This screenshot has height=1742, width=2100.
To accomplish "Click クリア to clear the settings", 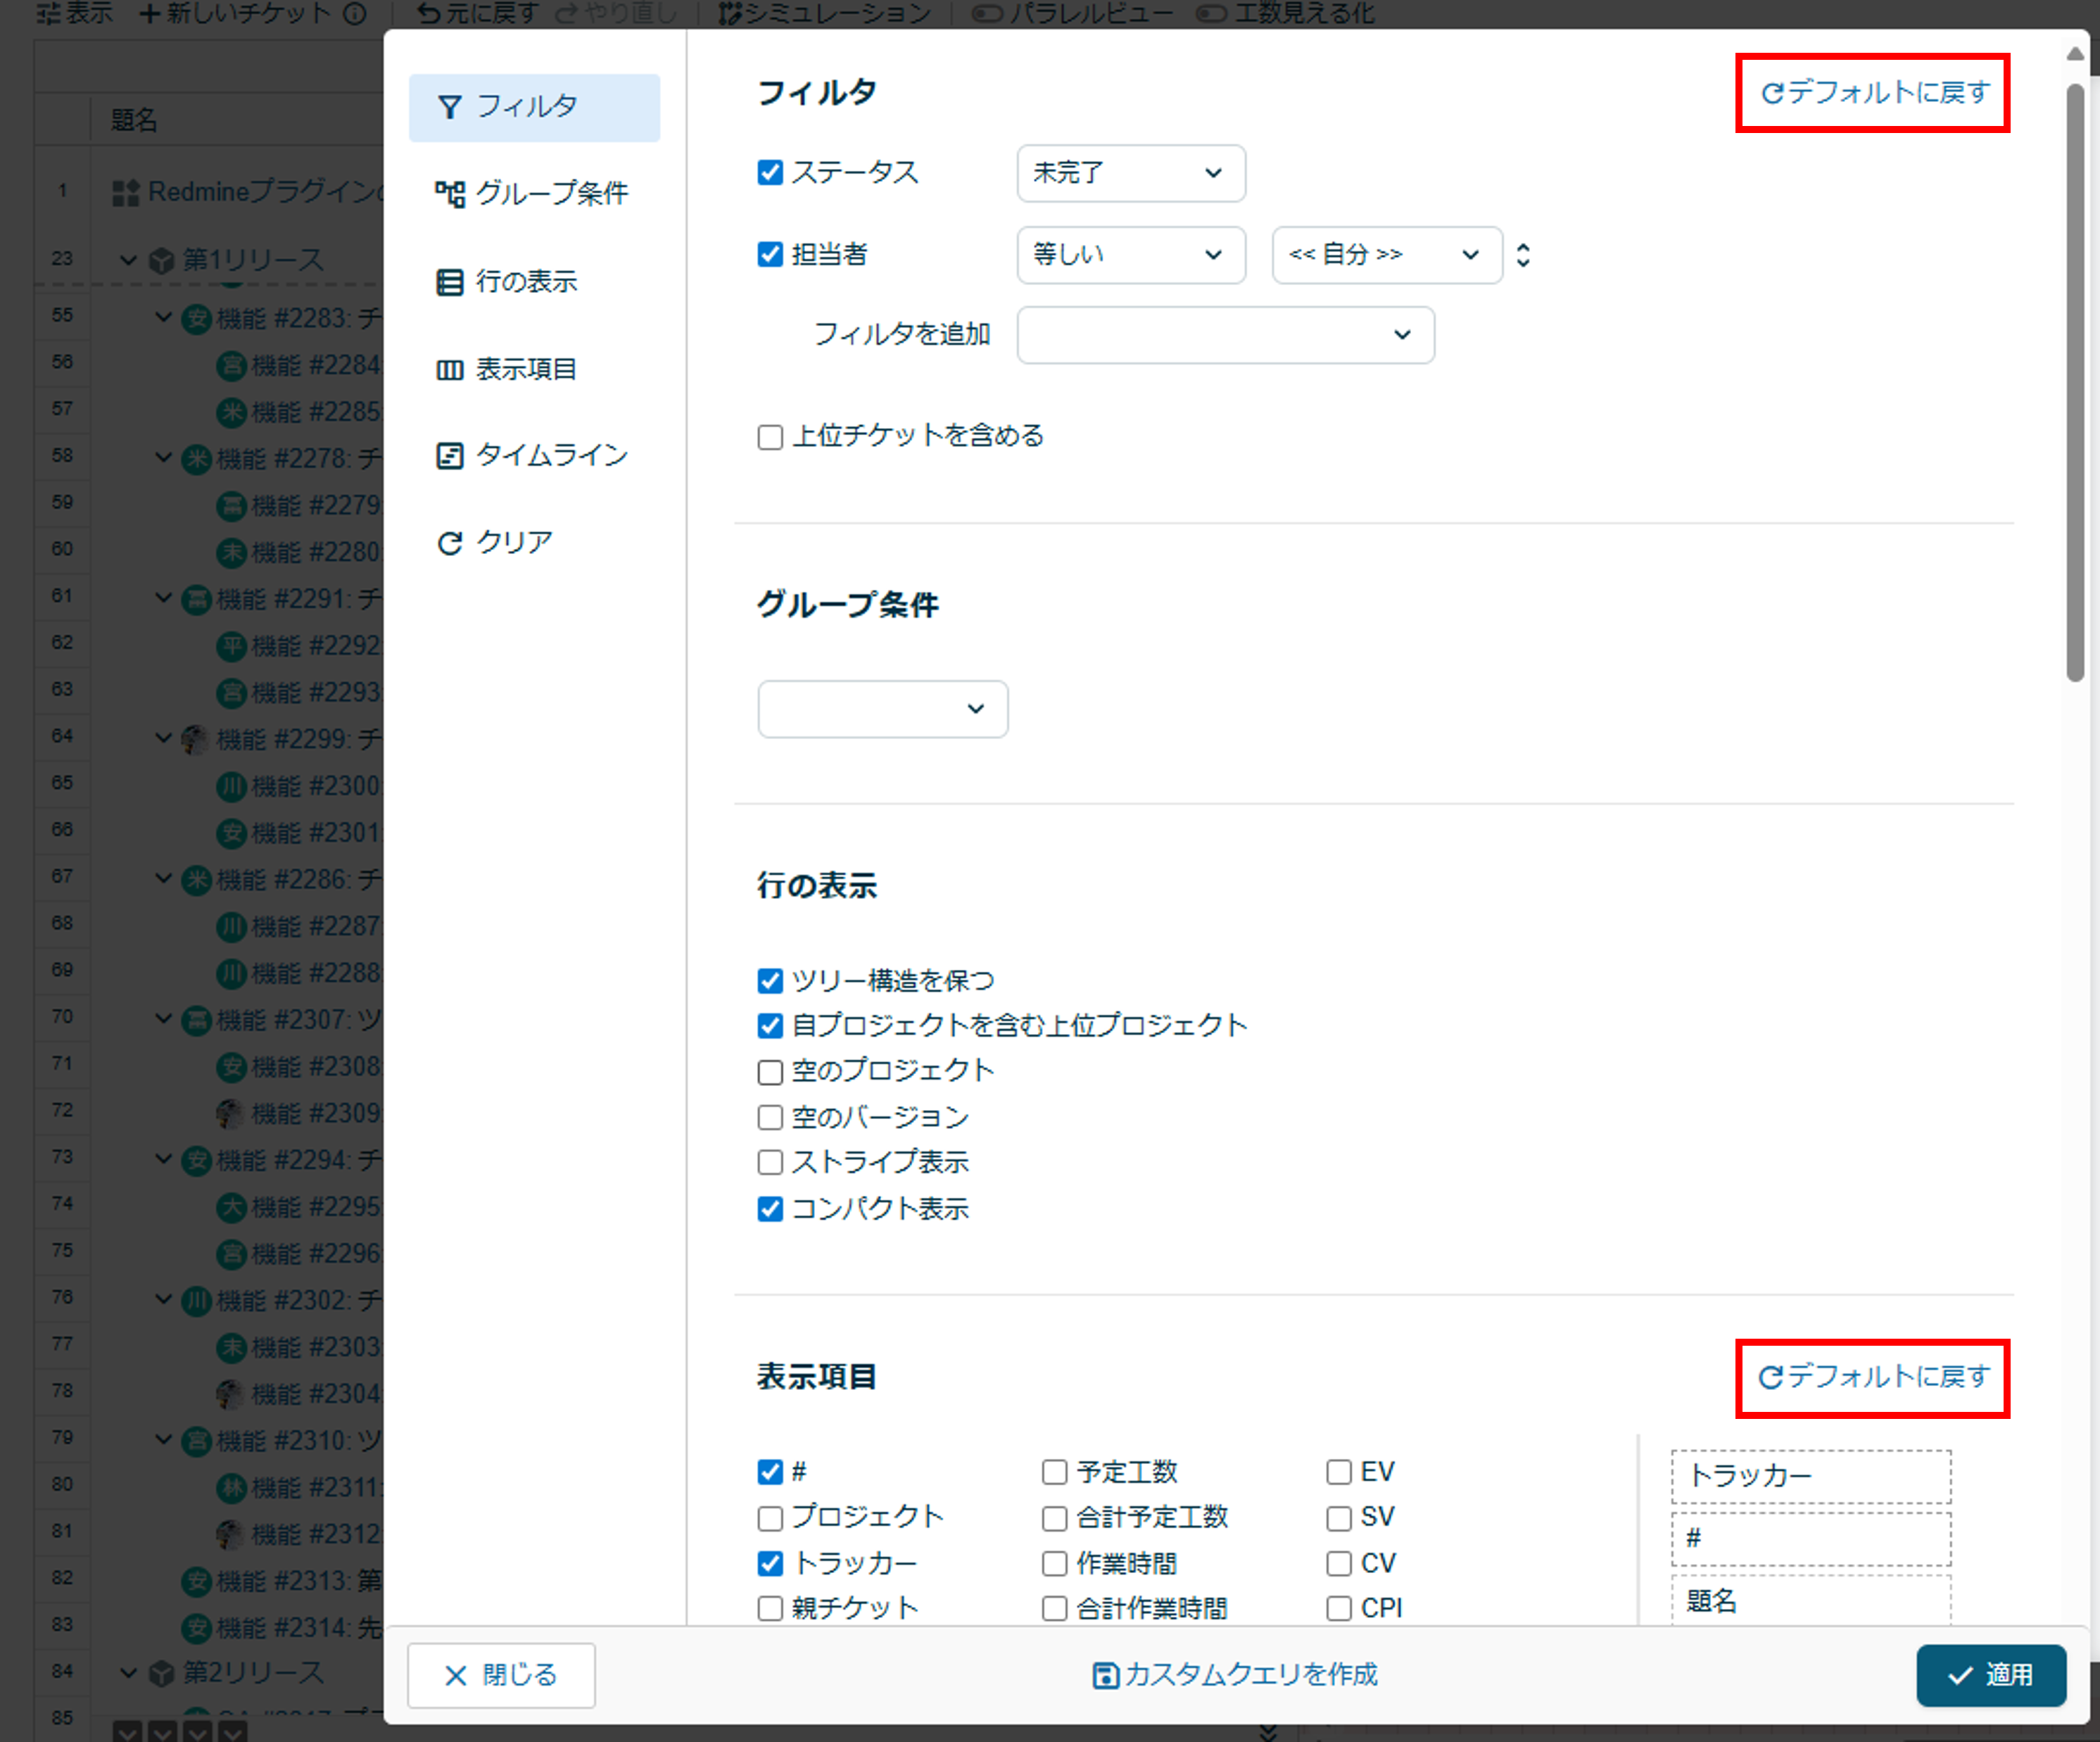I will point(496,541).
